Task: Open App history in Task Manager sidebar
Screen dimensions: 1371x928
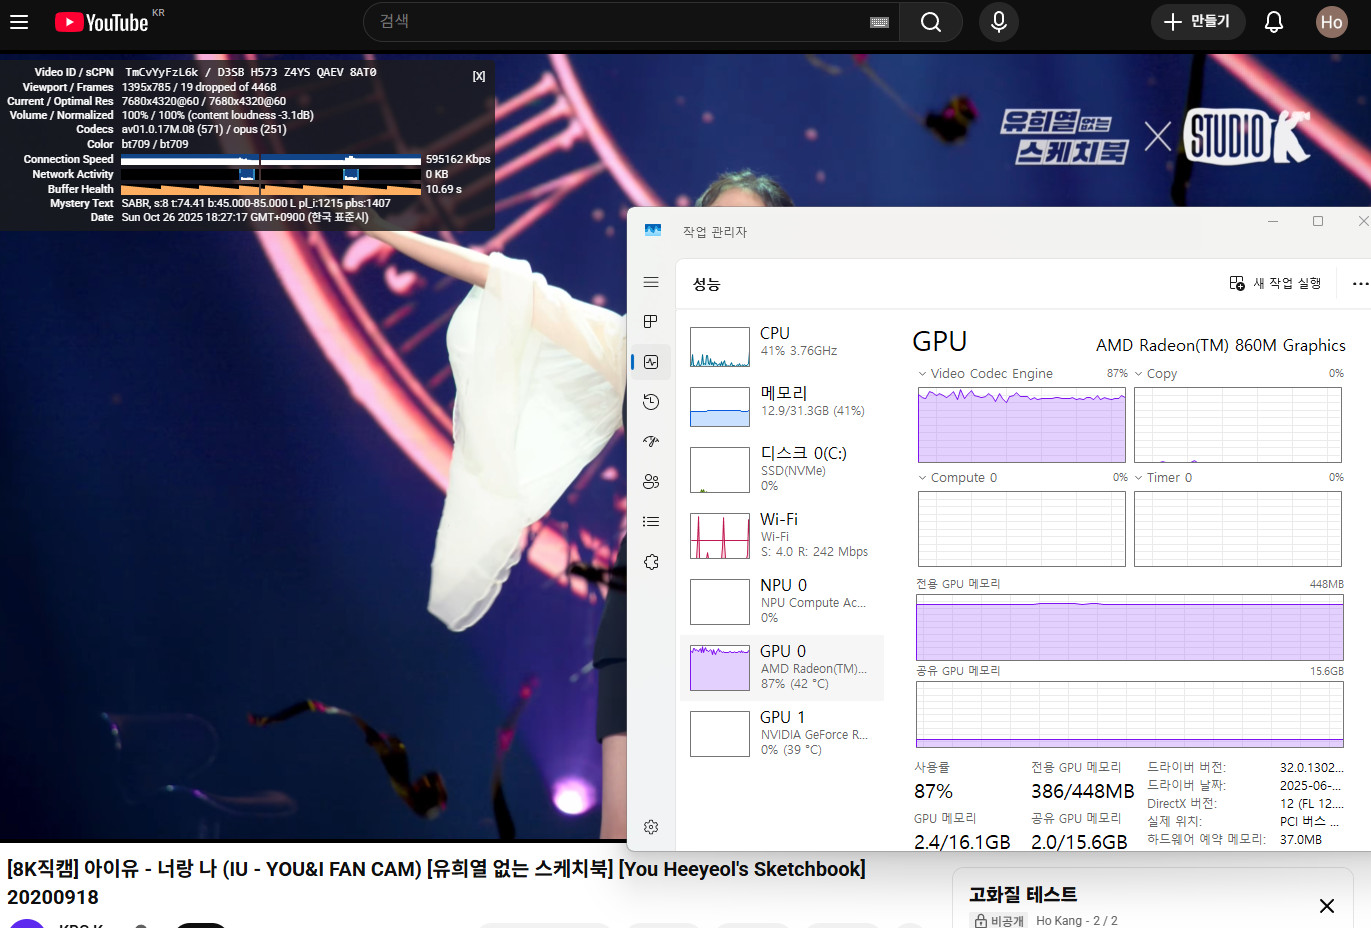Action: [651, 402]
